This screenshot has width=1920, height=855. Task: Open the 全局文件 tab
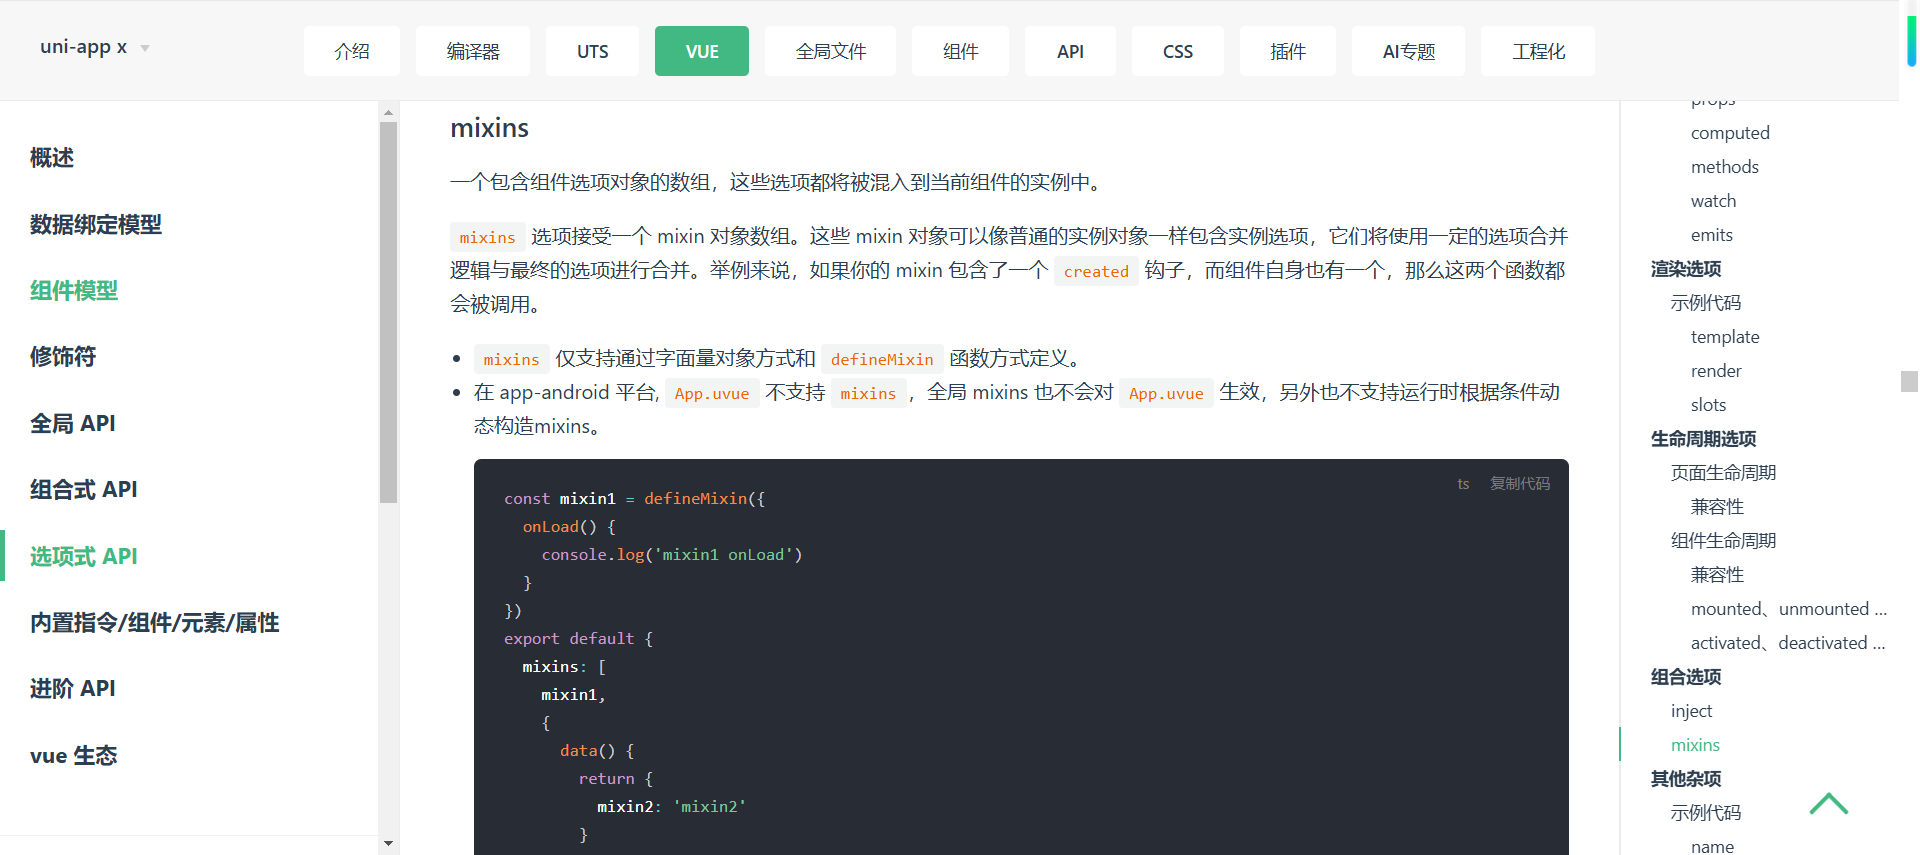(x=830, y=51)
